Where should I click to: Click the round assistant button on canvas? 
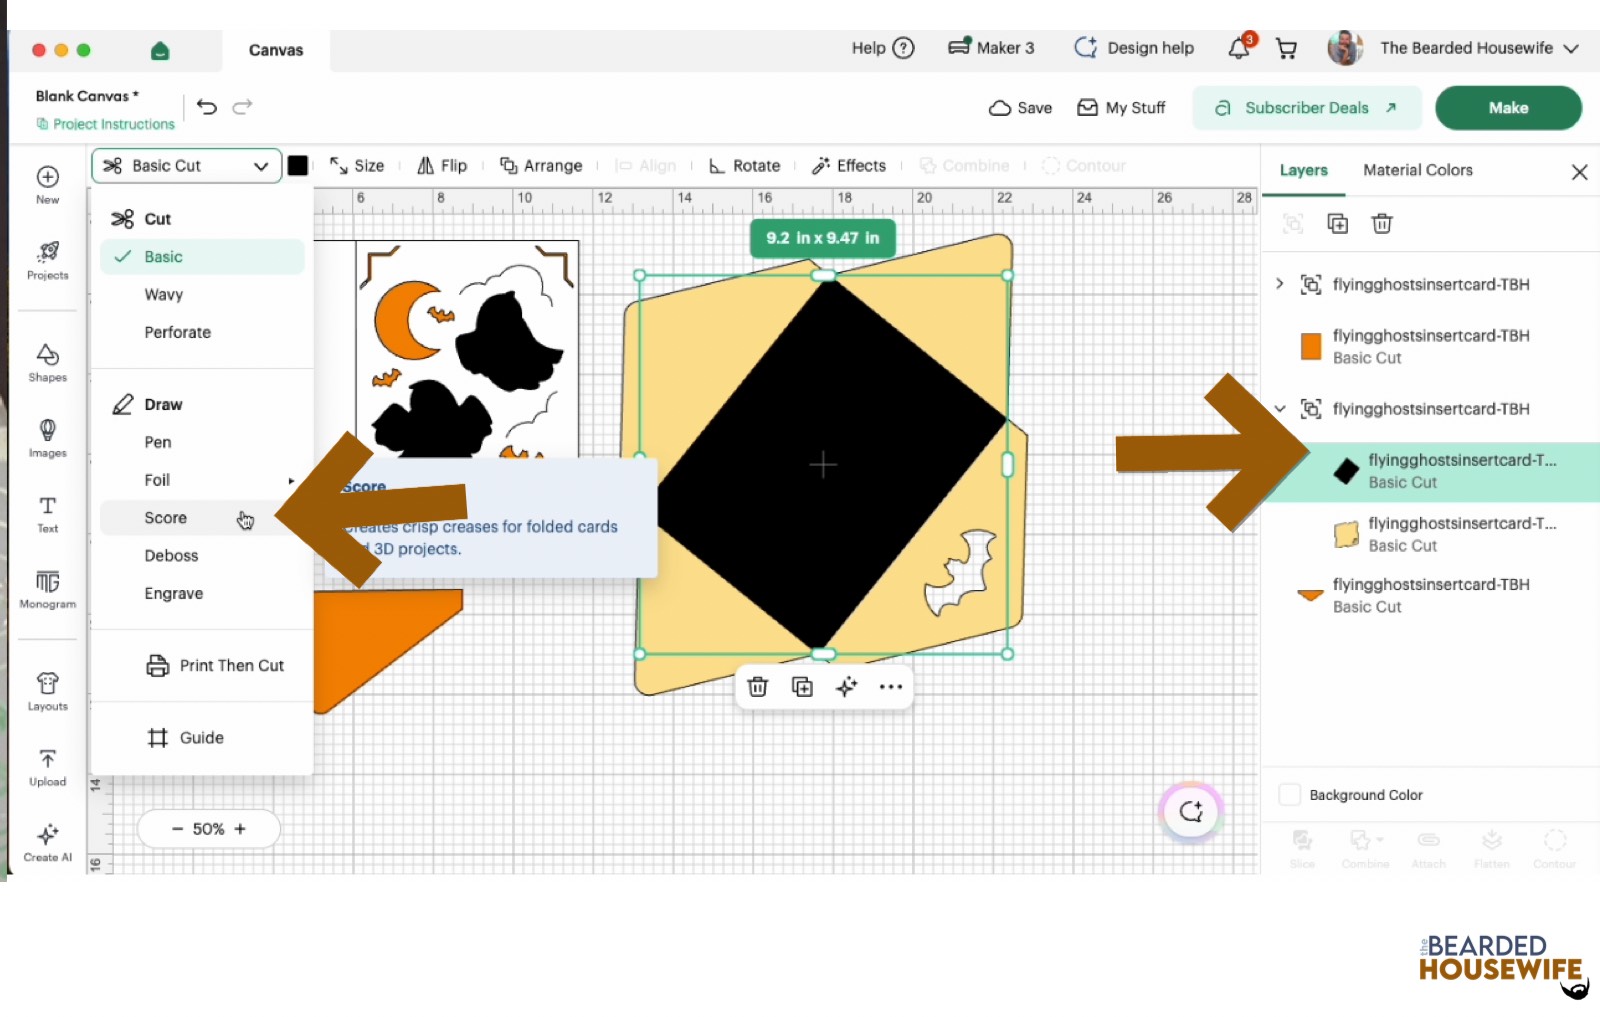click(1191, 811)
